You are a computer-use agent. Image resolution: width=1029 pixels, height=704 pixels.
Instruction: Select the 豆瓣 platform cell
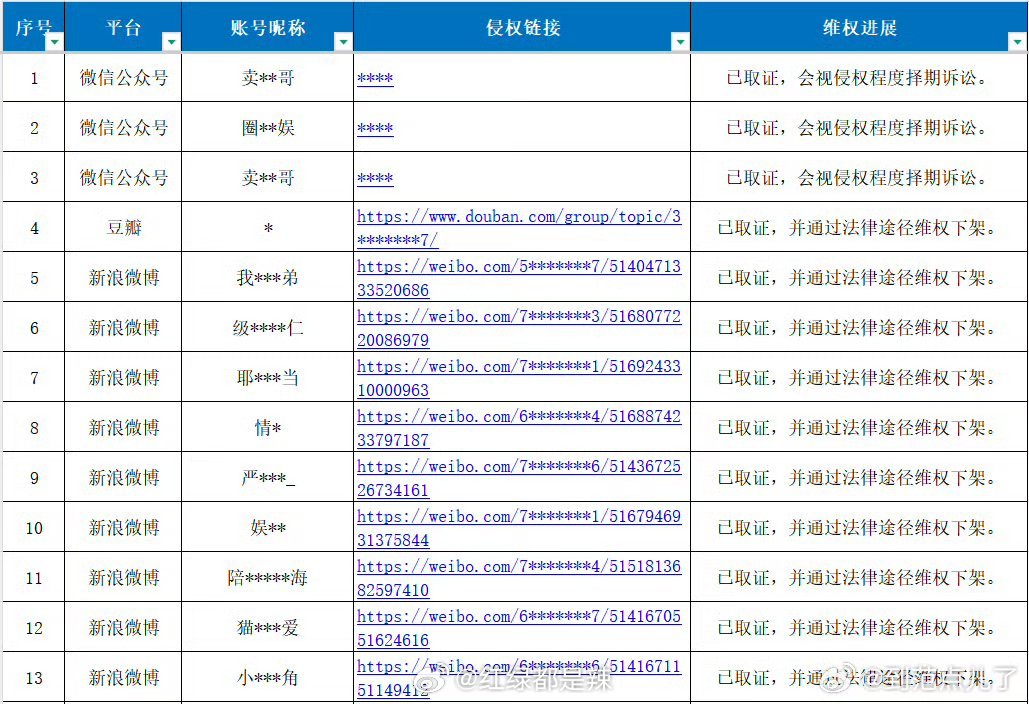click(123, 228)
